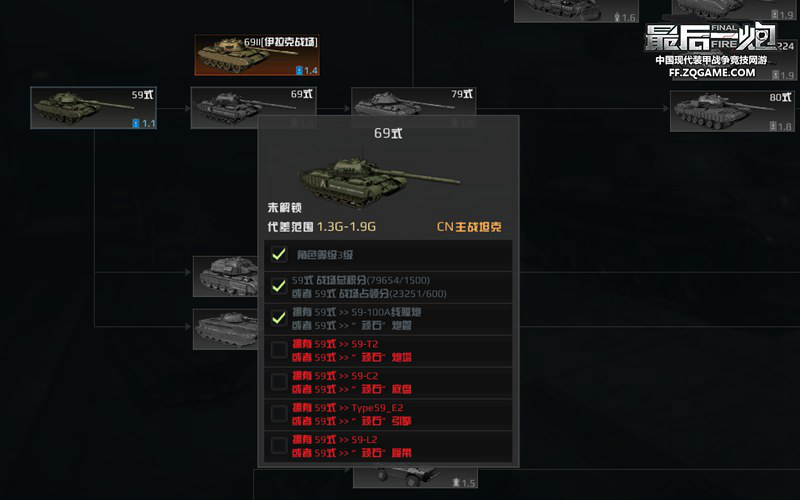
Task: Select the 80式 tank node
Action: click(732, 111)
